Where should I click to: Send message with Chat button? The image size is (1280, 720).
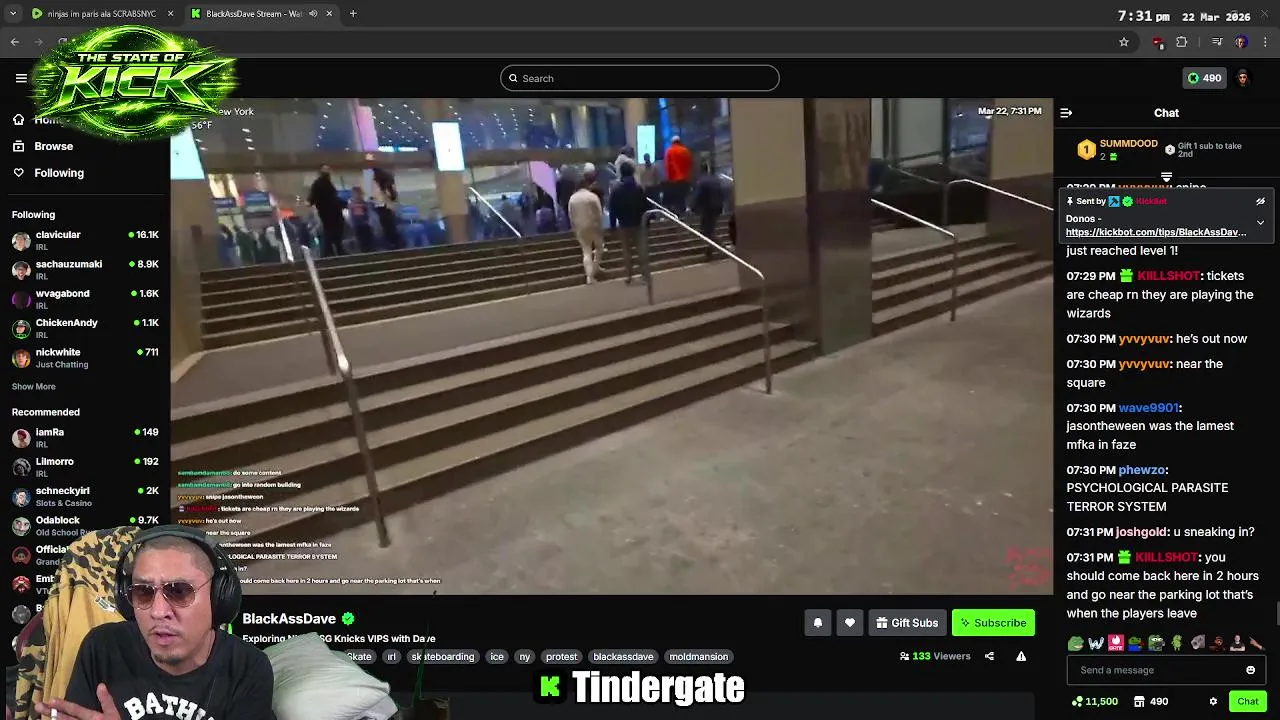pos(1247,702)
